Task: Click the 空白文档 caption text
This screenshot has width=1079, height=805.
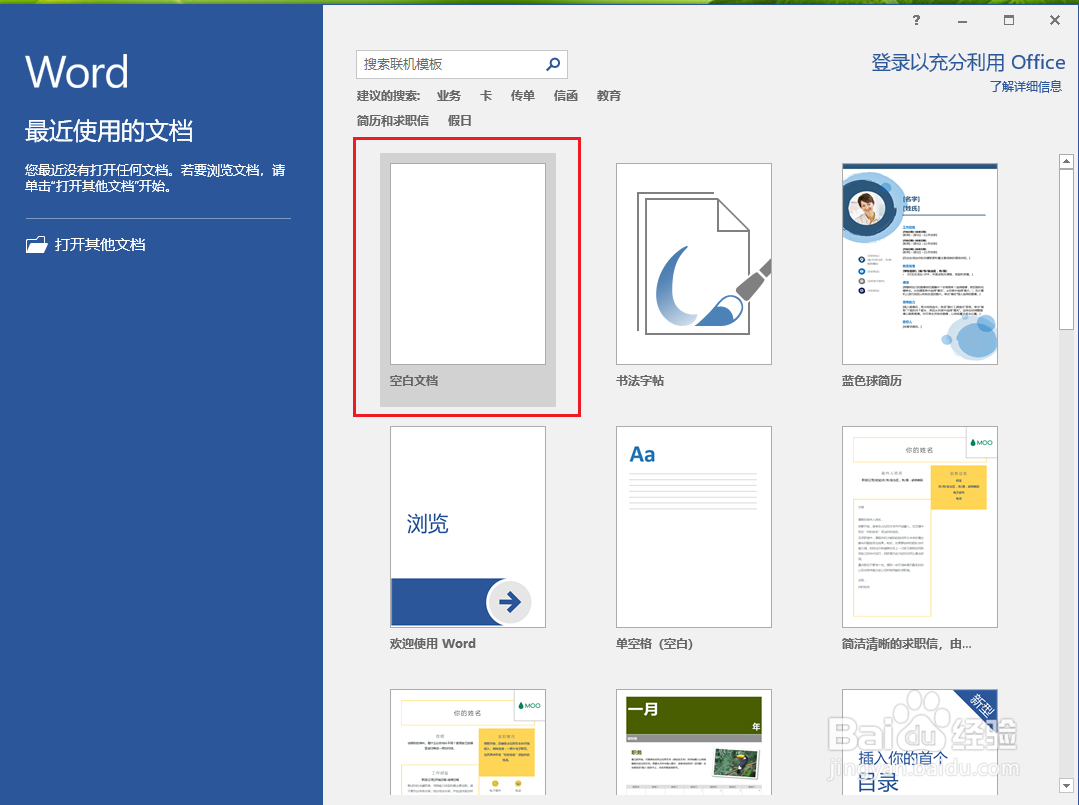Action: point(414,380)
